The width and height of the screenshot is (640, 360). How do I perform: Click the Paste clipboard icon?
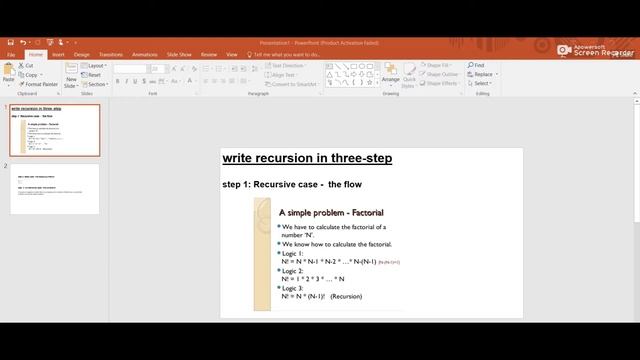click(x=9, y=70)
